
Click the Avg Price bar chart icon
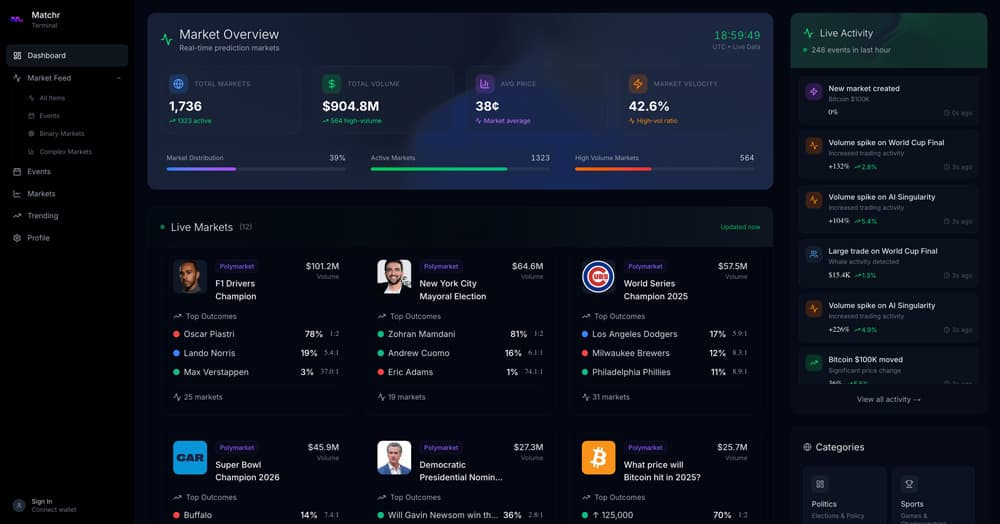(x=484, y=84)
